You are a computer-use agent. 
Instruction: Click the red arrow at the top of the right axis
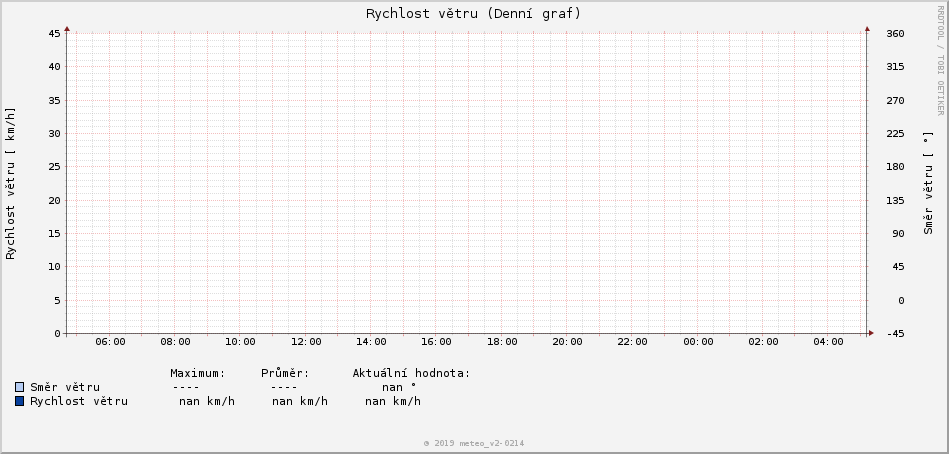(x=867, y=29)
